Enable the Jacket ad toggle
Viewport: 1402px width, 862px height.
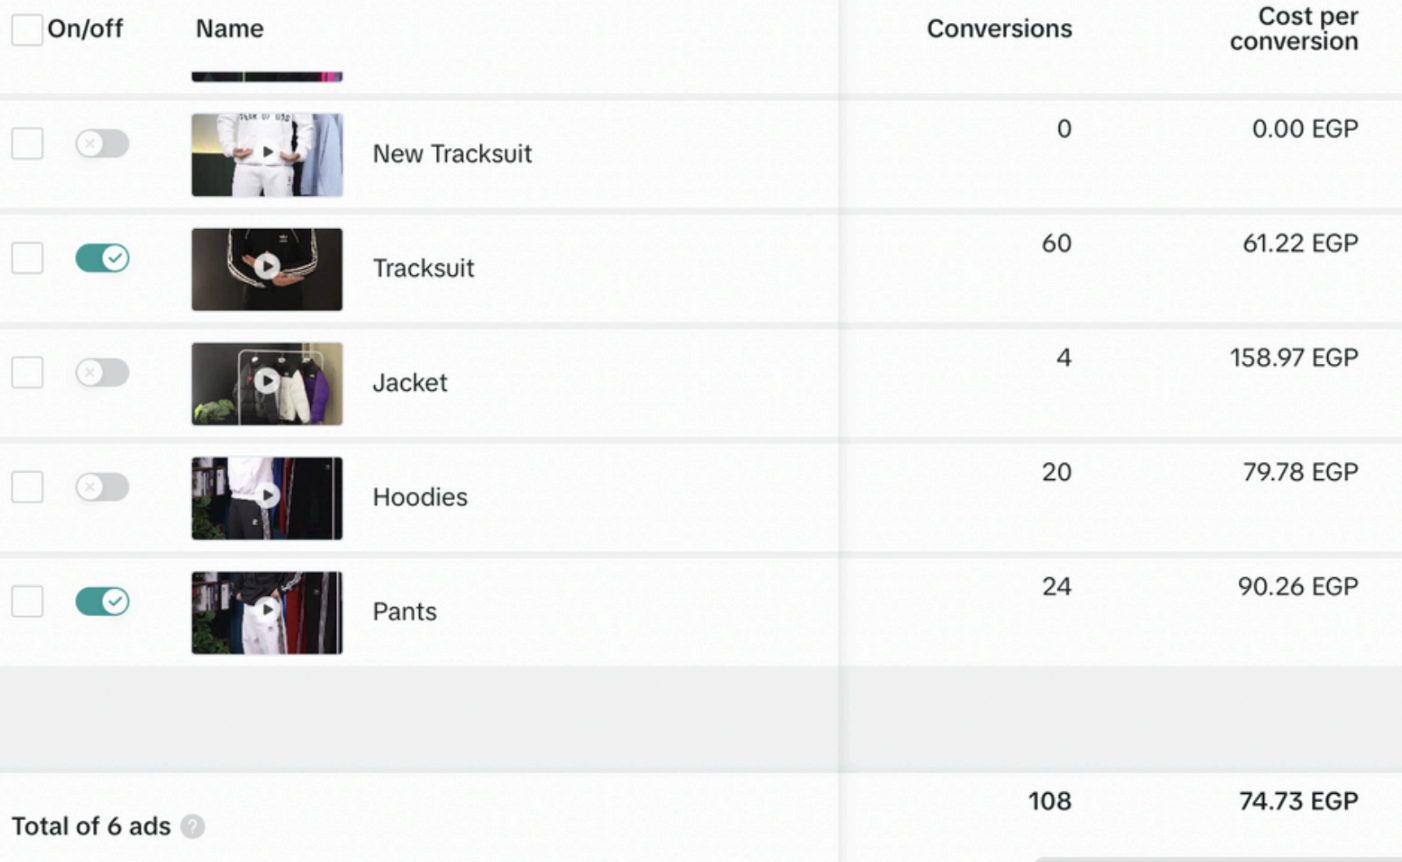[x=101, y=372]
